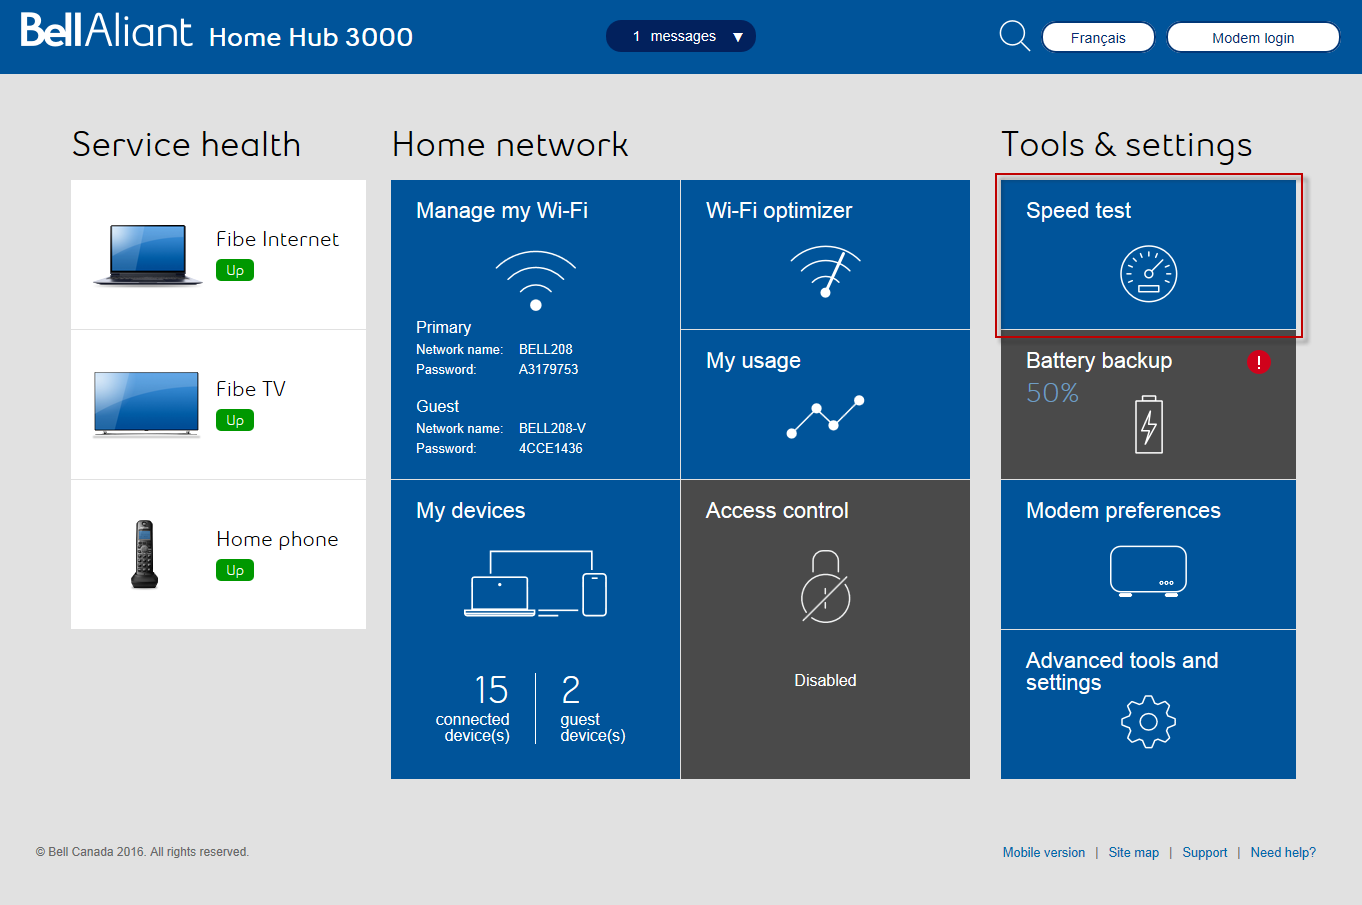This screenshot has height=905, width=1362.
Task: Open the Wi-Fi signal icon in Manage my Wi-Fi
Action: [x=536, y=279]
